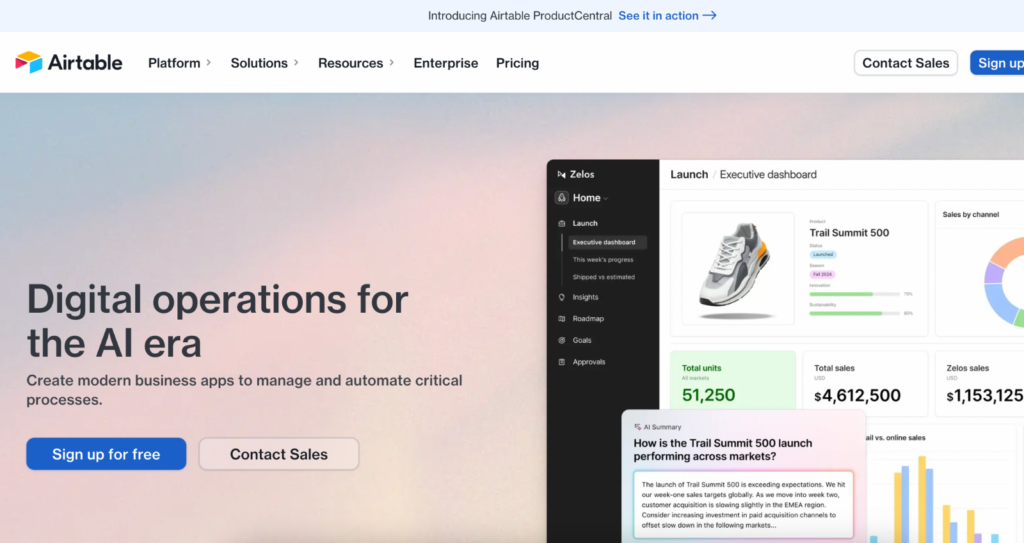Image resolution: width=1024 pixels, height=543 pixels.
Task: Click the Launch sidebar icon
Action: click(562, 223)
